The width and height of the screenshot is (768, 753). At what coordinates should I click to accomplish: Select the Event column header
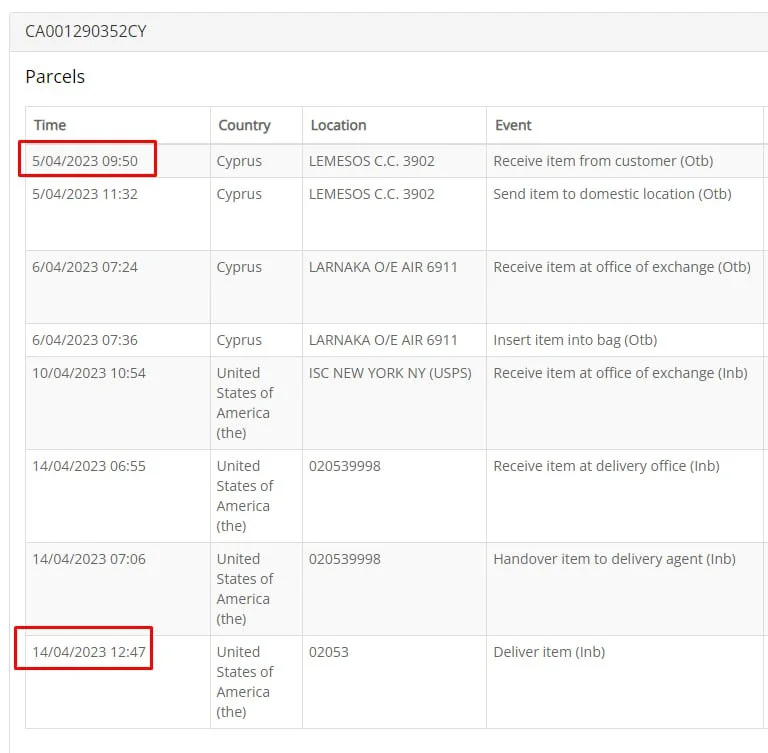[x=513, y=125]
